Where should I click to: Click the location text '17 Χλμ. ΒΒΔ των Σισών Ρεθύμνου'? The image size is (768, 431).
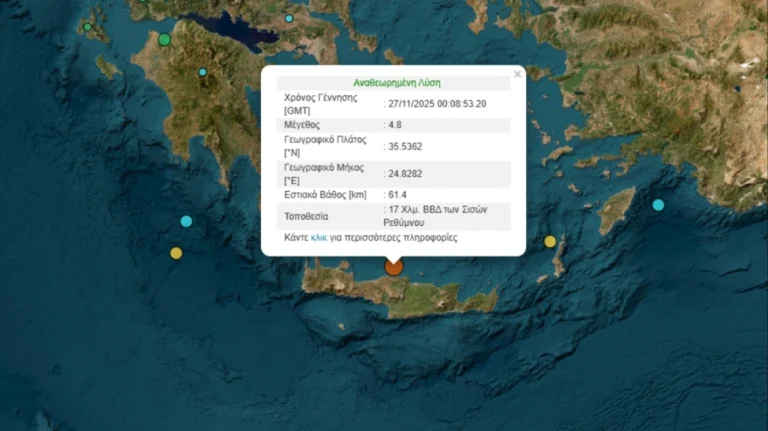[435, 216]
